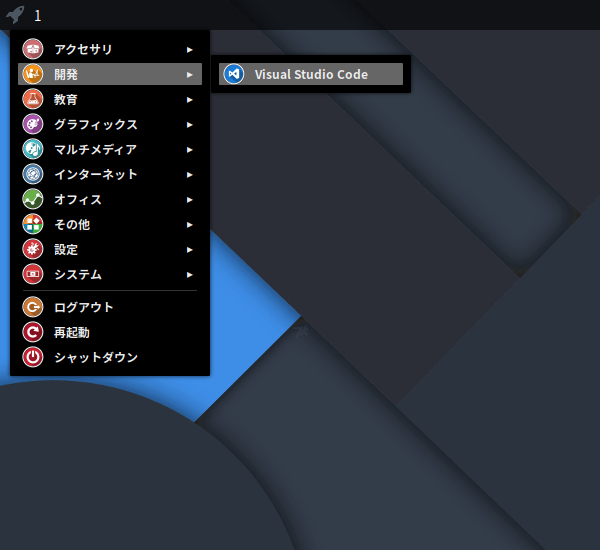Choose 再起動 from the menu
600x550 pixels.
(110, 332)
